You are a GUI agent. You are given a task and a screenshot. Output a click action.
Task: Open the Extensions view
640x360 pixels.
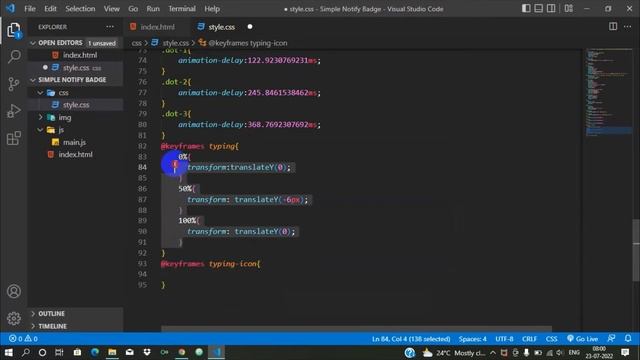(14, 138)
